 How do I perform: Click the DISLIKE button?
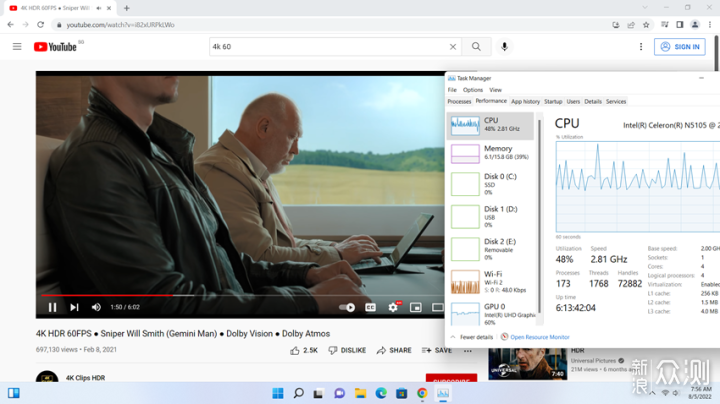click(347, 350)
